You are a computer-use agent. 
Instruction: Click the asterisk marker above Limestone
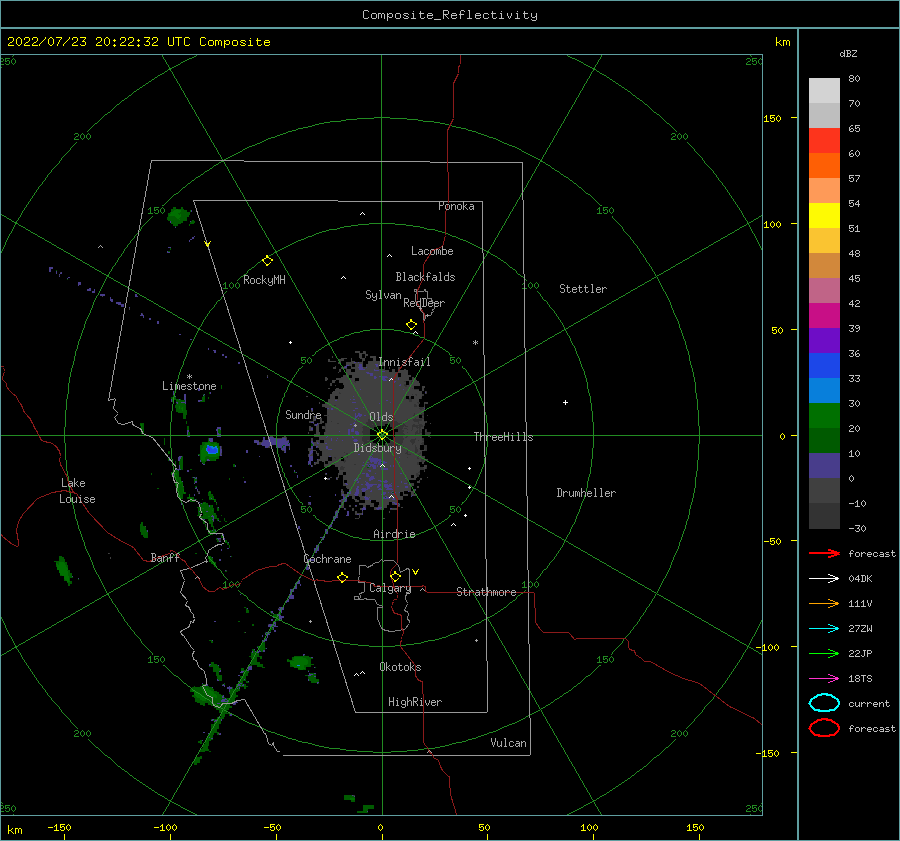(189, 377)
